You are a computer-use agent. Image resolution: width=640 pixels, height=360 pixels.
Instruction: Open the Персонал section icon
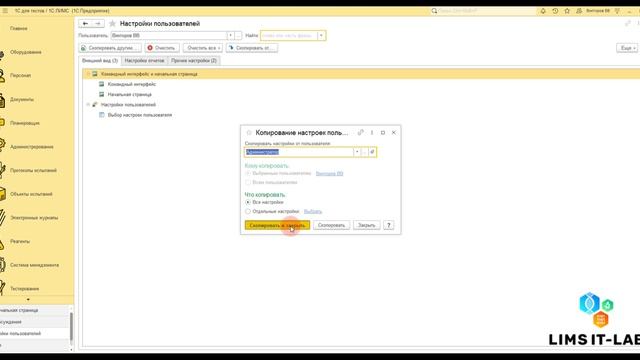tap(2, 76)
